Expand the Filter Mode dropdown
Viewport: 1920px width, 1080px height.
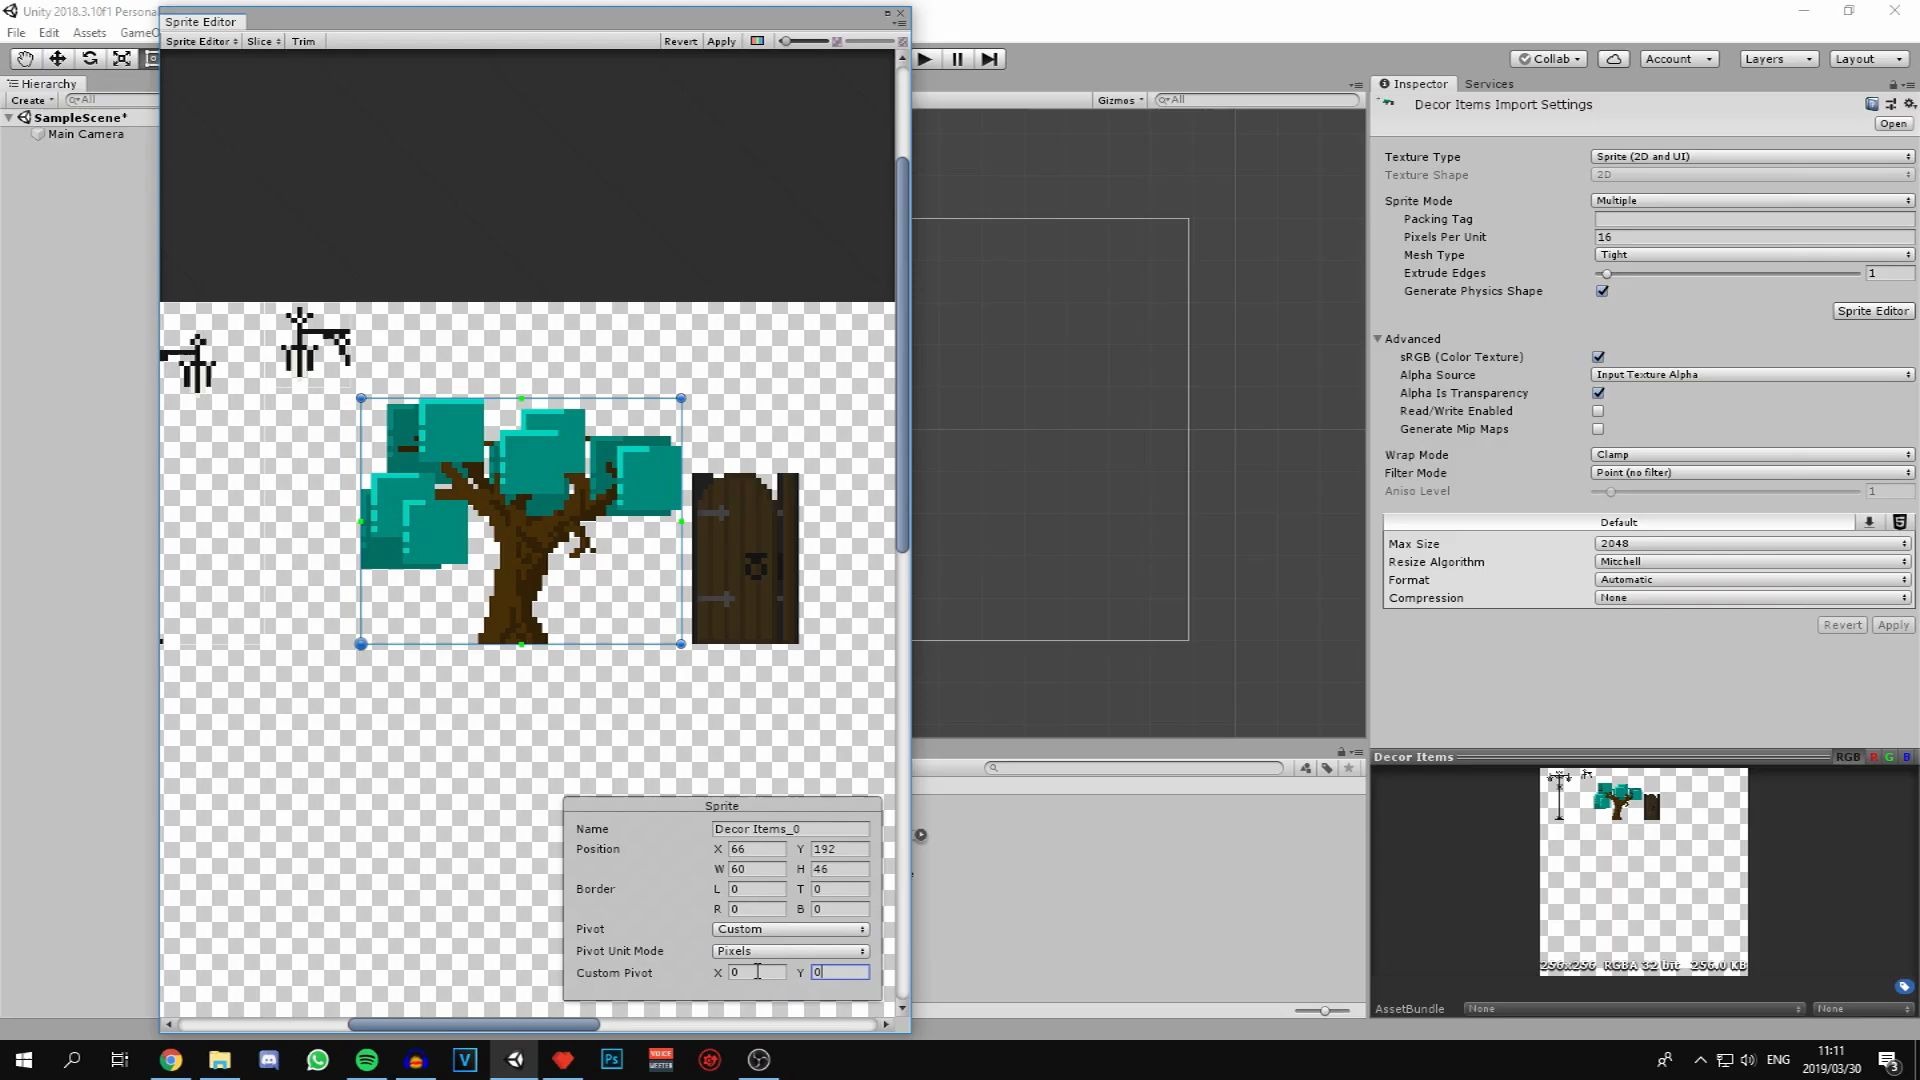click(1752, 473)
